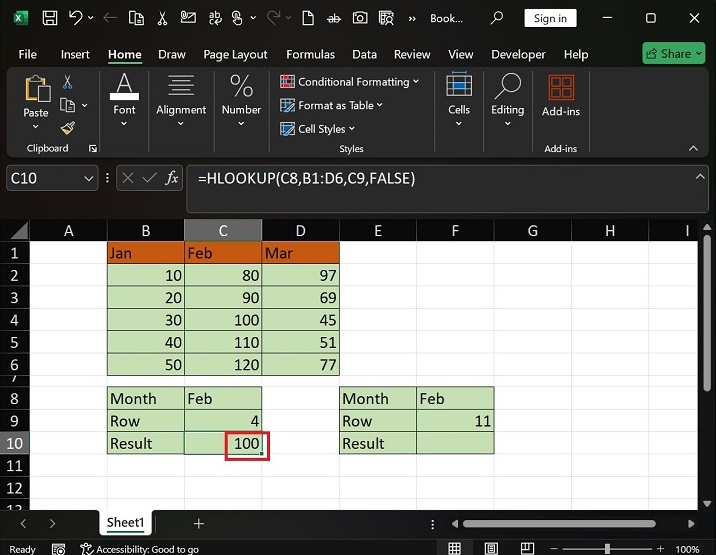716x555 pixels.
Task: Add a new sheet with plus button
Action: [199, 523]
